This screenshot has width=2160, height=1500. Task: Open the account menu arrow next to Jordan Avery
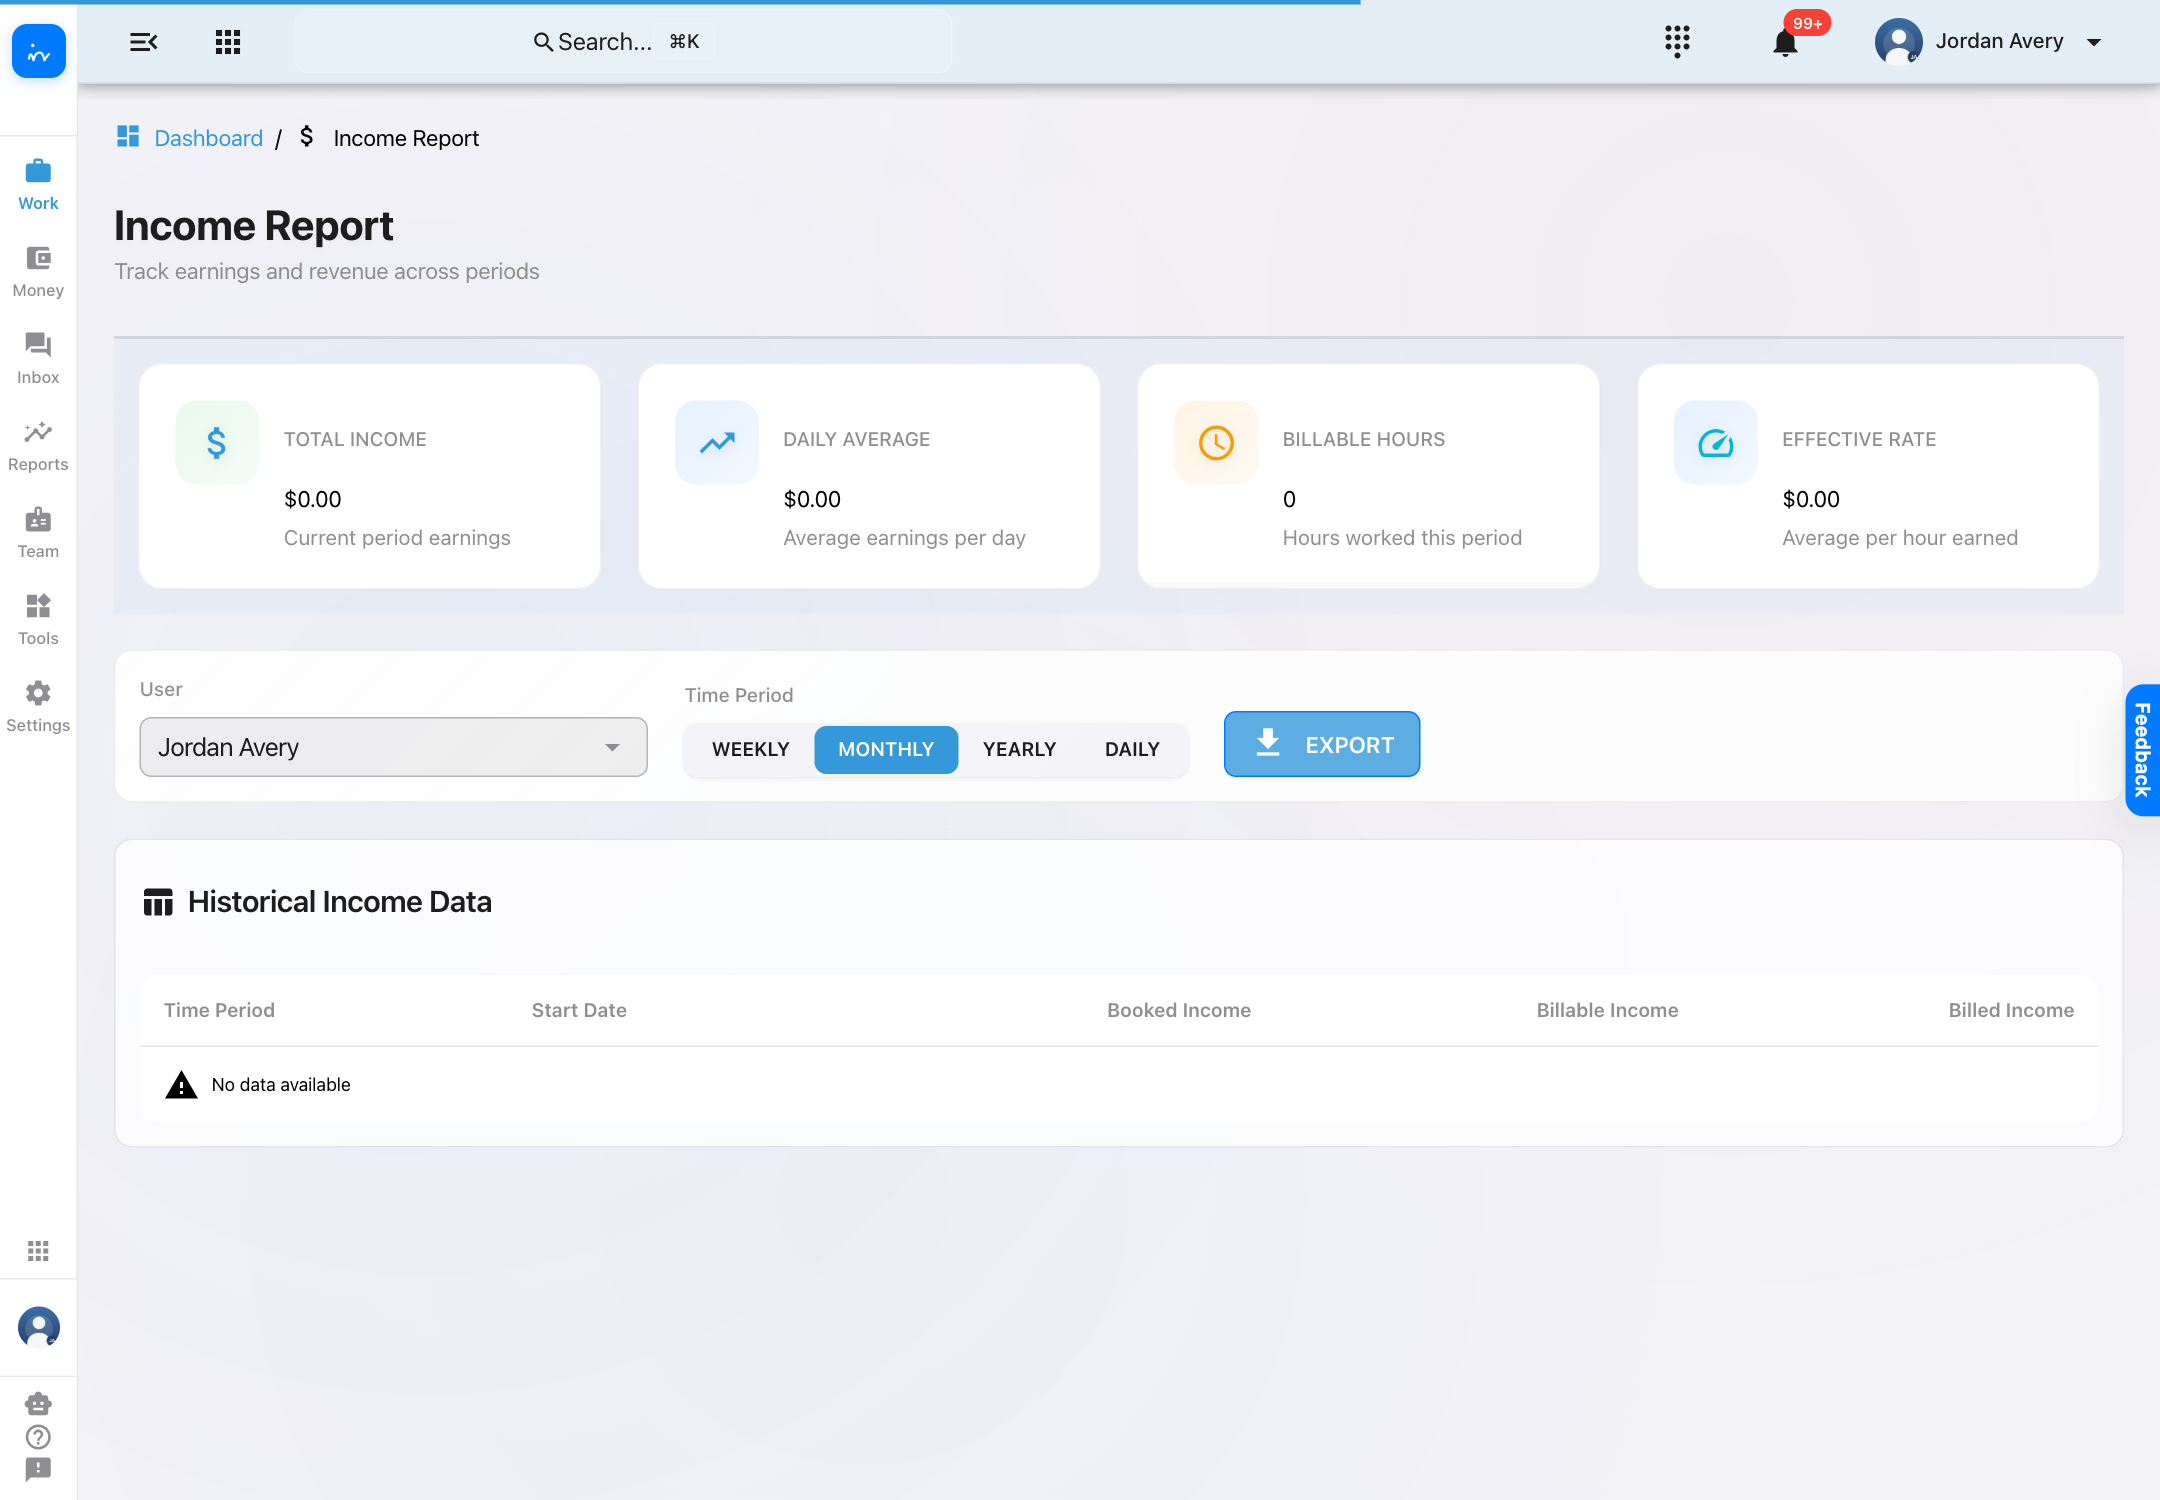click(2094, 42)
